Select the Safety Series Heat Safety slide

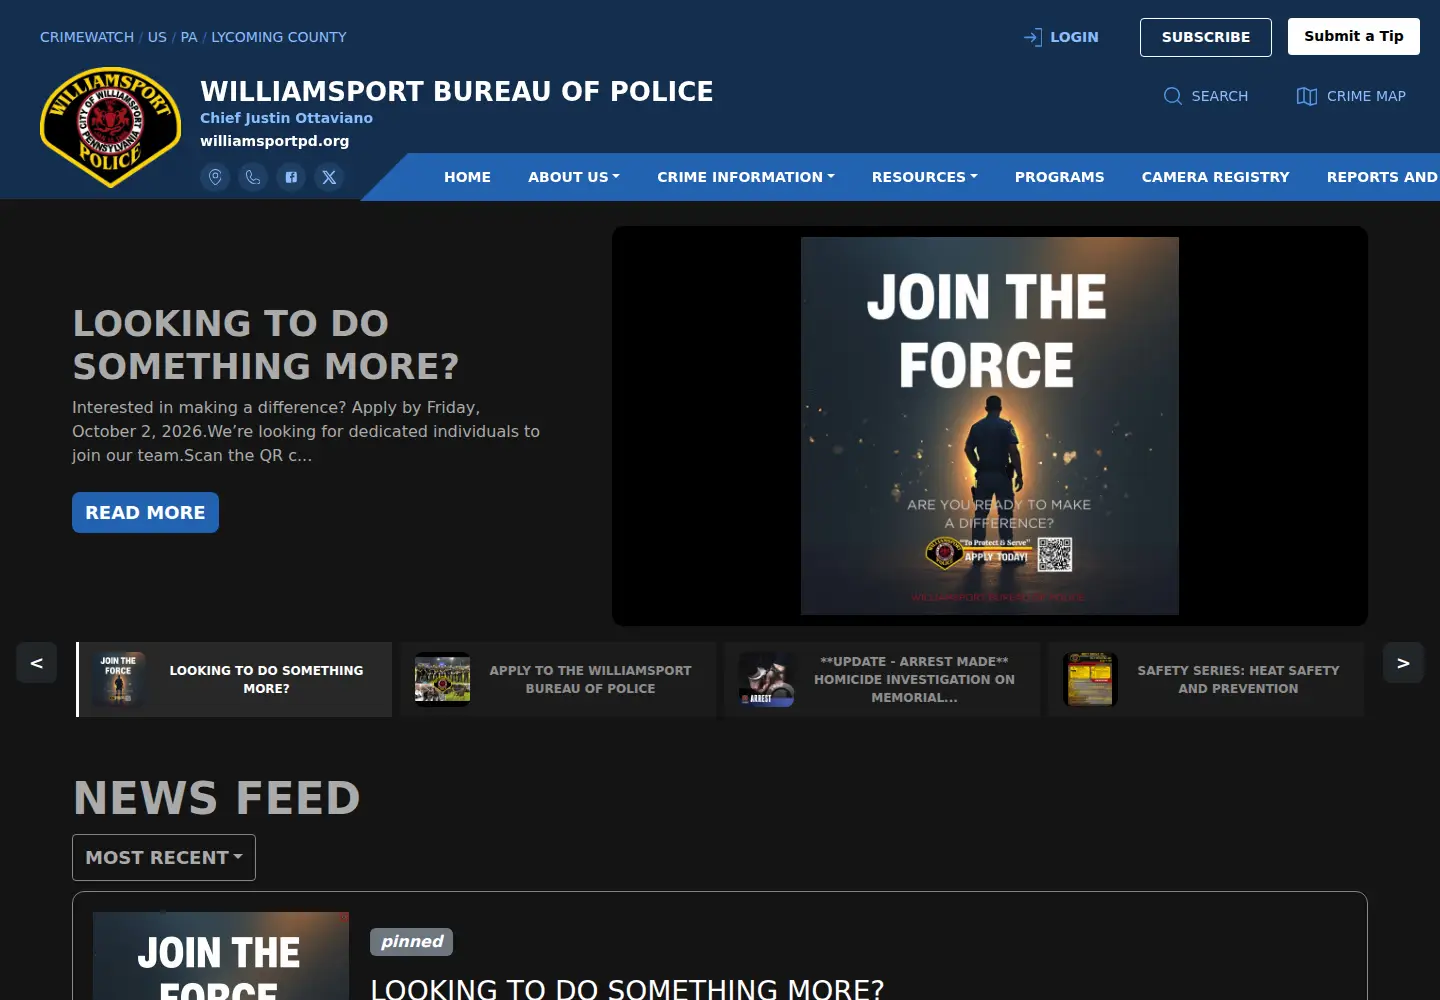pos(1206,680)
